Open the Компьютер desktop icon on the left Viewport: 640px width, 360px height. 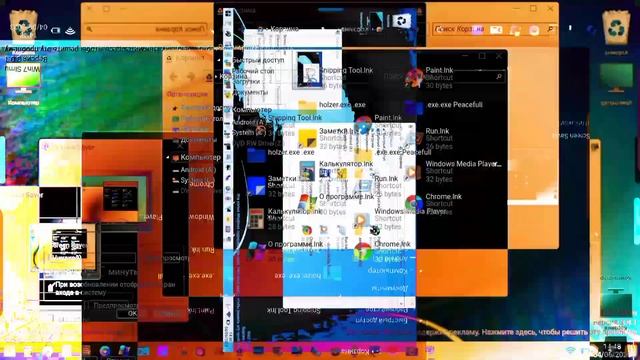pos(23,85)
